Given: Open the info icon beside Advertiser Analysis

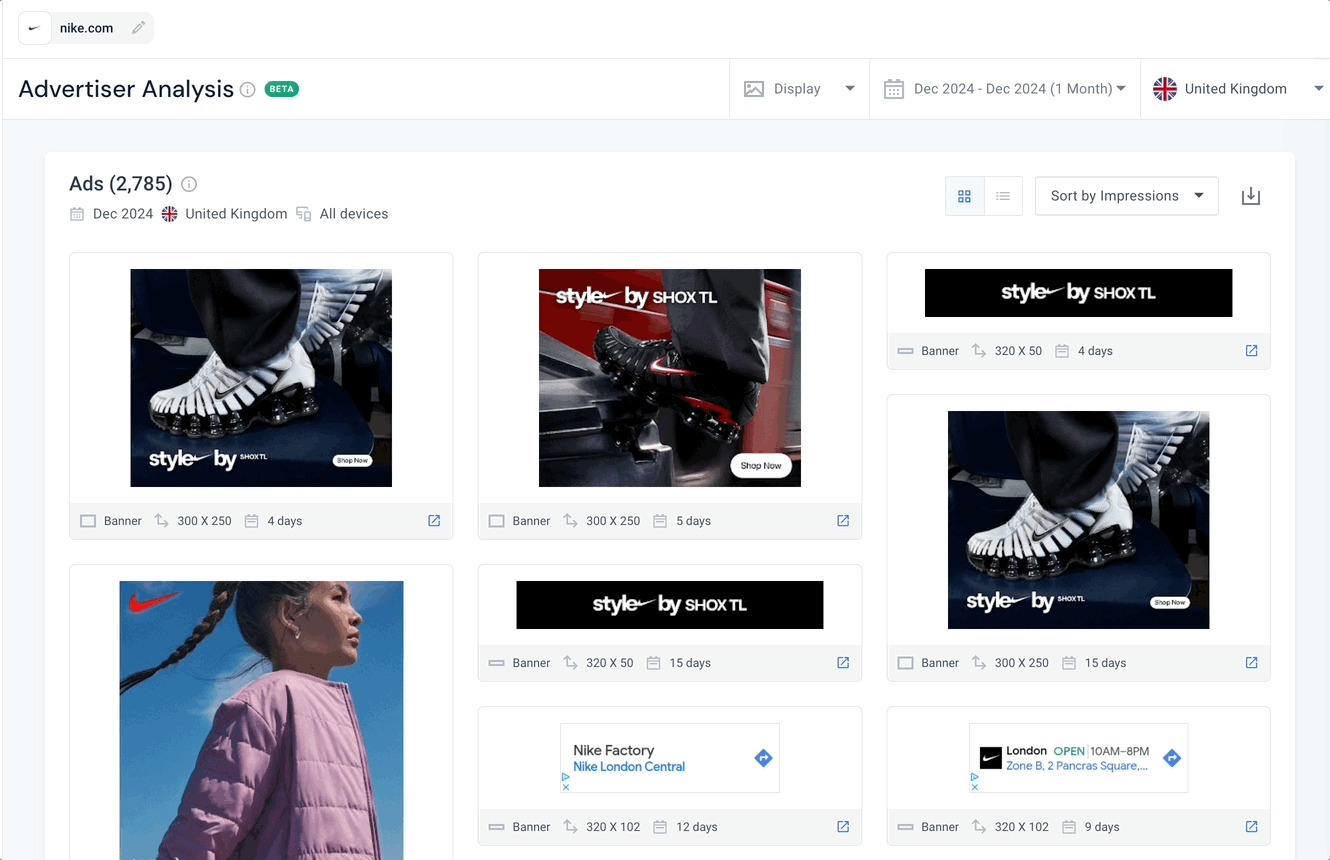Looking at the screenshot, I should click(x=248, y=89).
